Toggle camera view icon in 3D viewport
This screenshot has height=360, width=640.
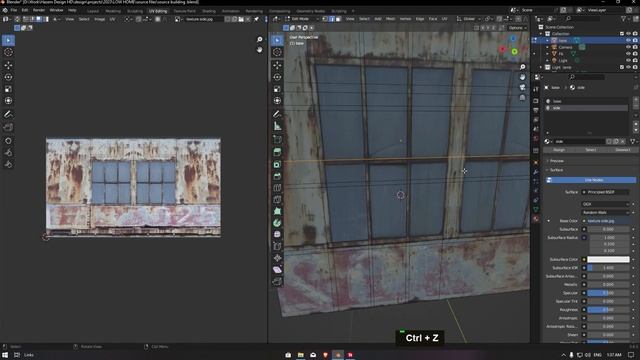point(522,87)
